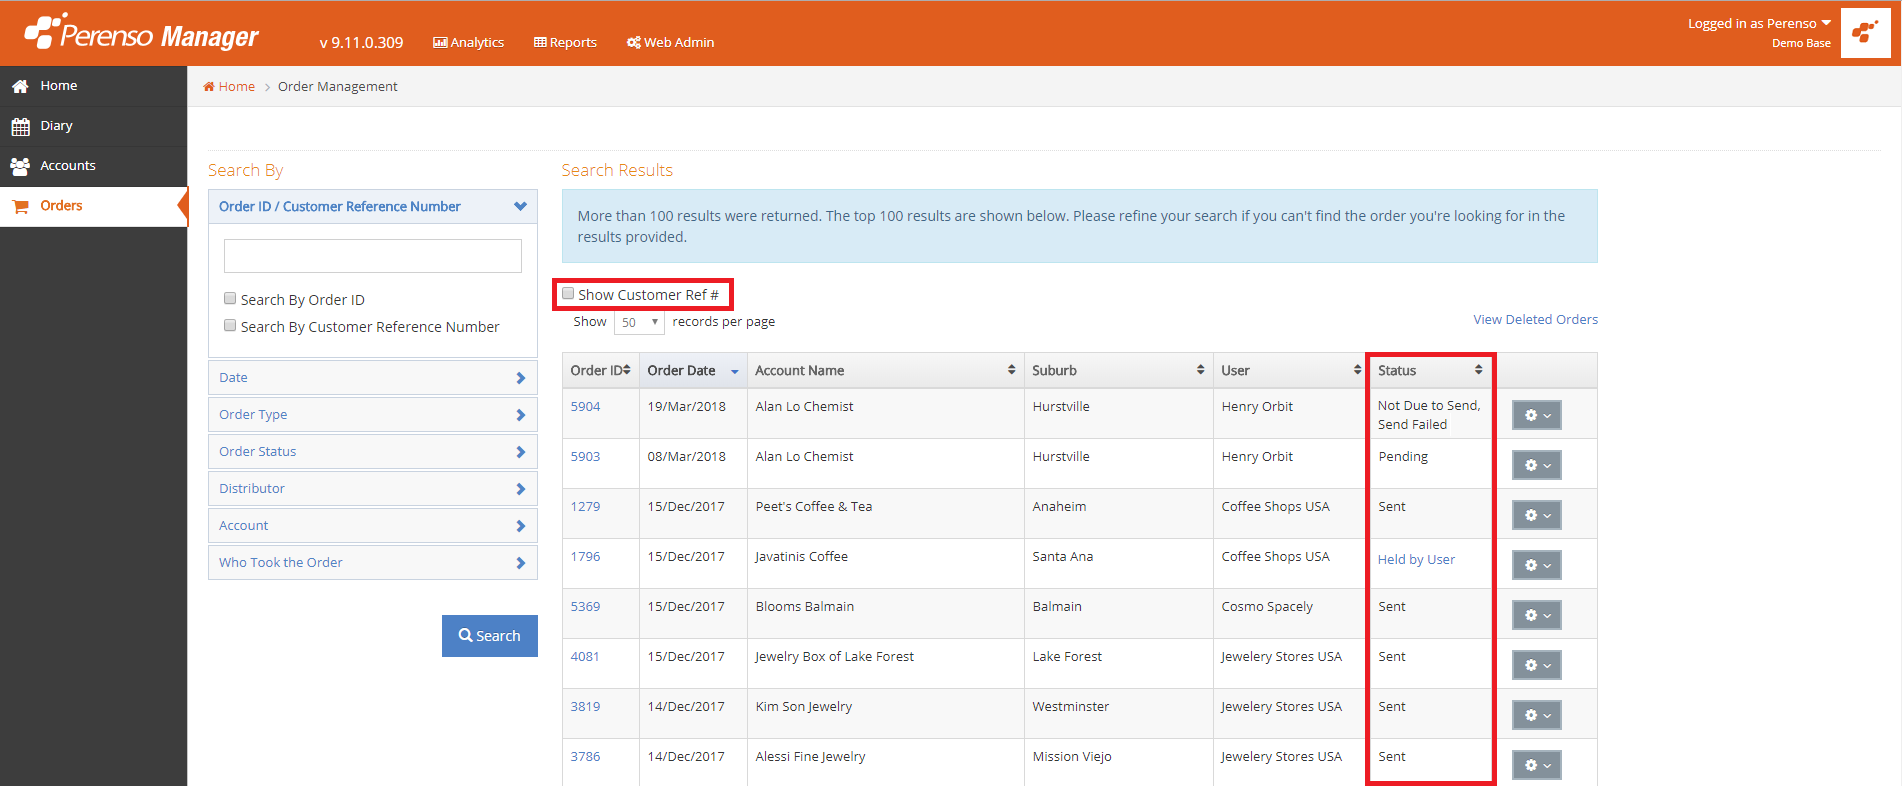Open the Analytics menu
The image size is (1902, 786).
point(468,42)
